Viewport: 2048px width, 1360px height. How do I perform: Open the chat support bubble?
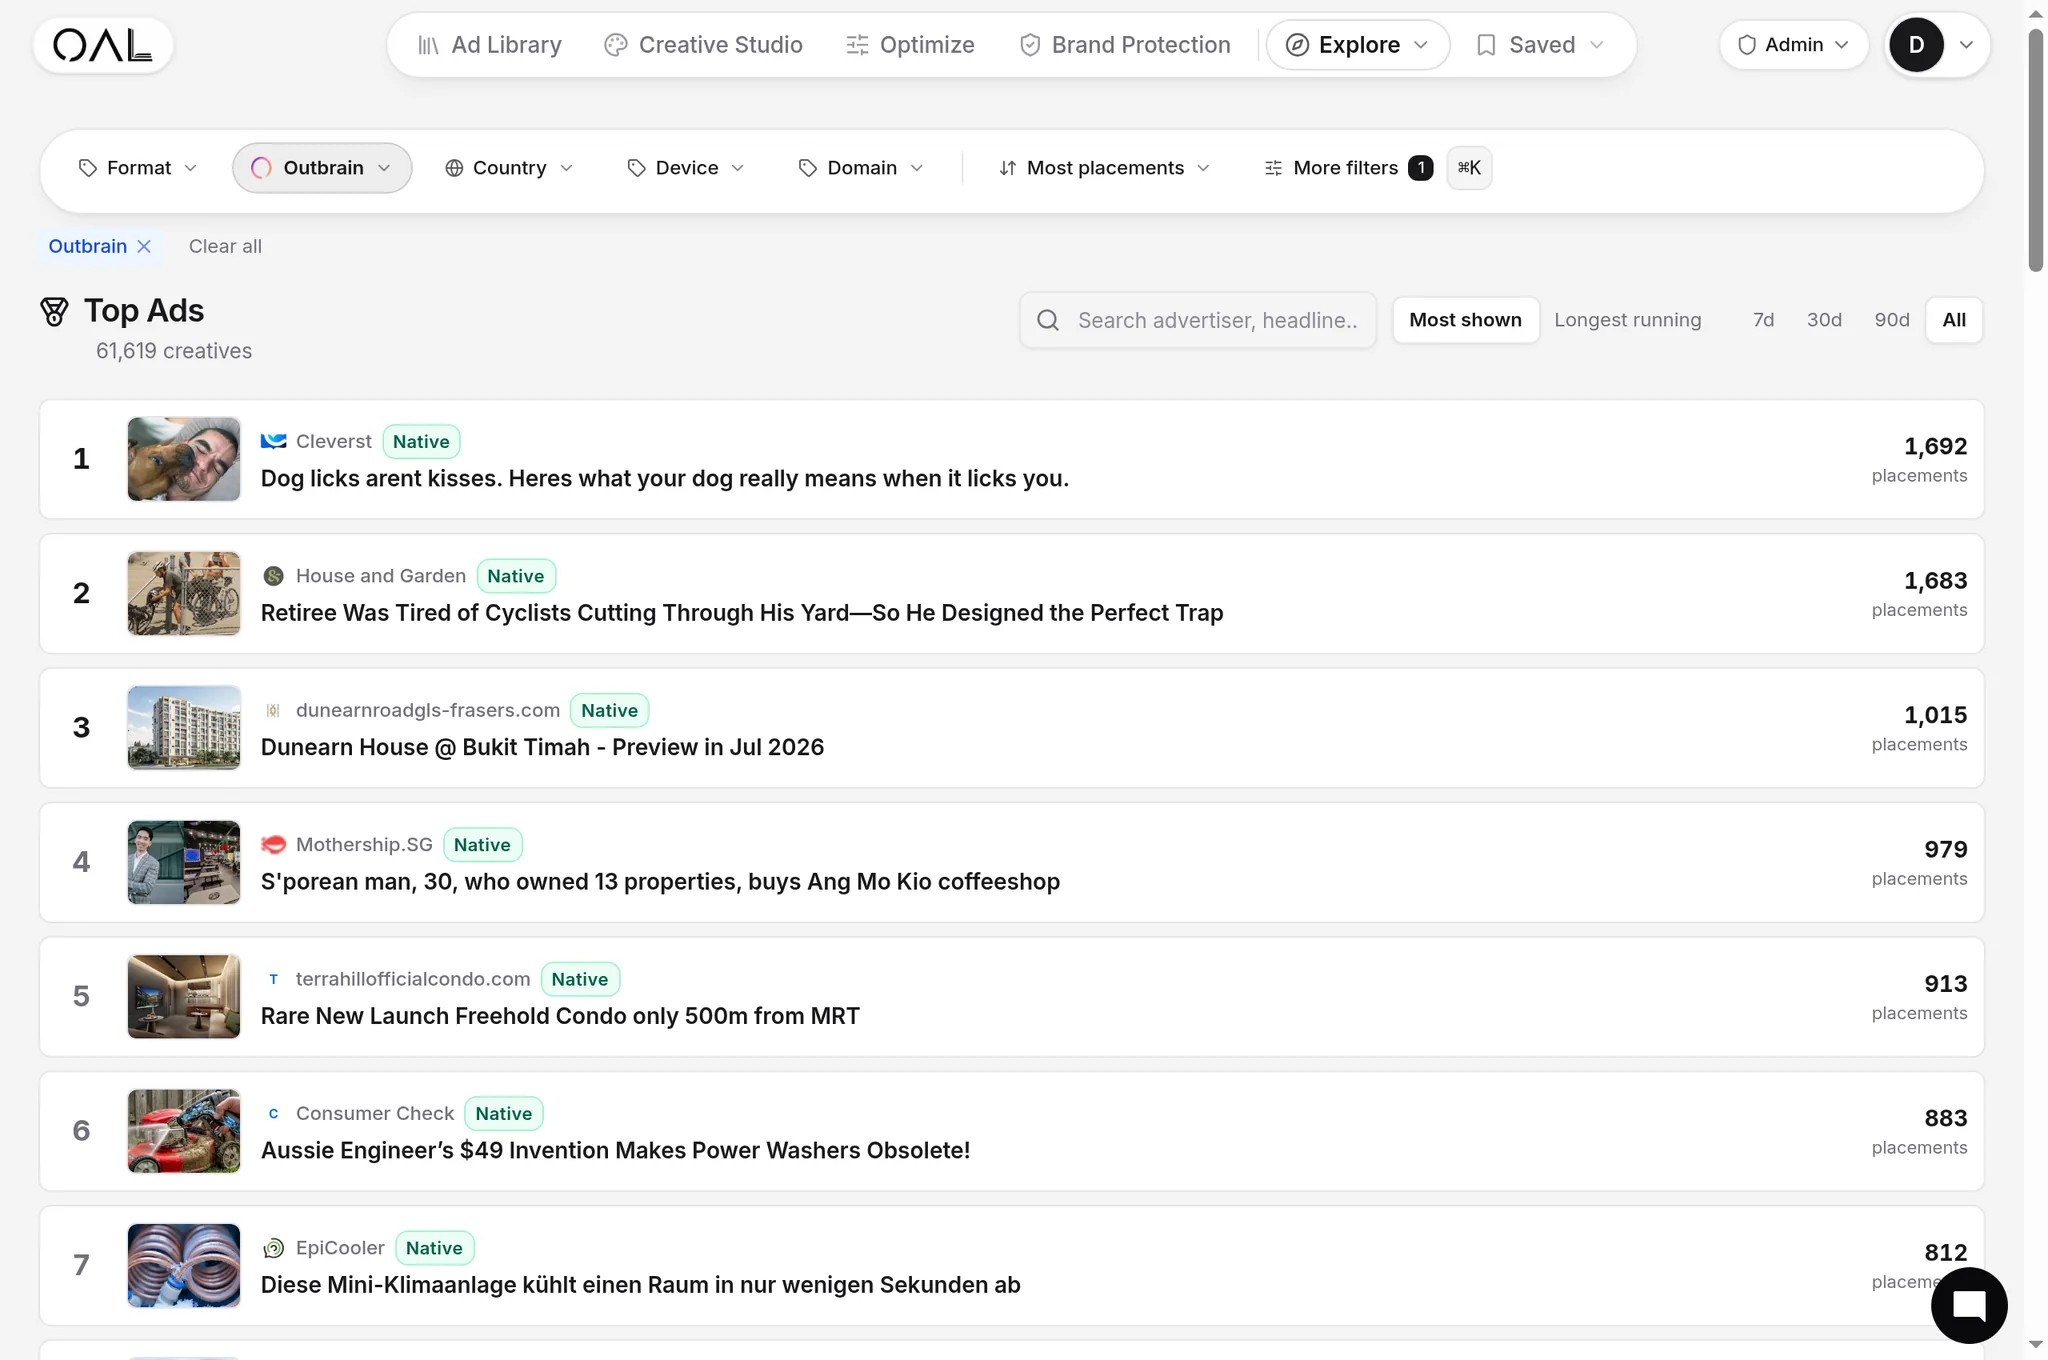[x=1968, y=1305]
